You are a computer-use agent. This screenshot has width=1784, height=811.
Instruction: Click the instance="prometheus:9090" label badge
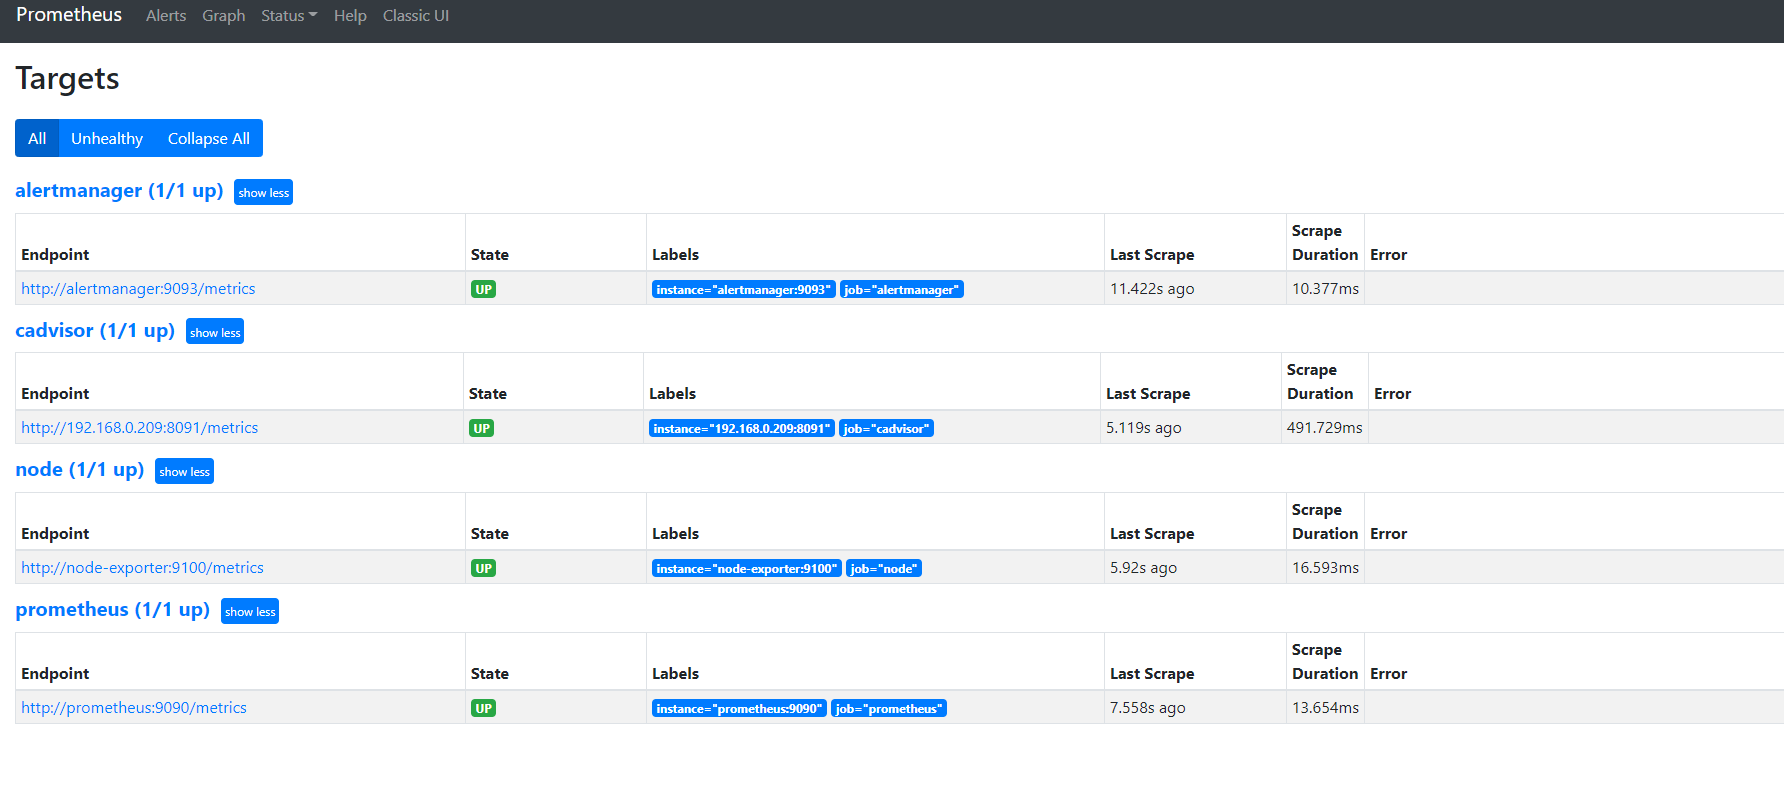click(739, 708)
